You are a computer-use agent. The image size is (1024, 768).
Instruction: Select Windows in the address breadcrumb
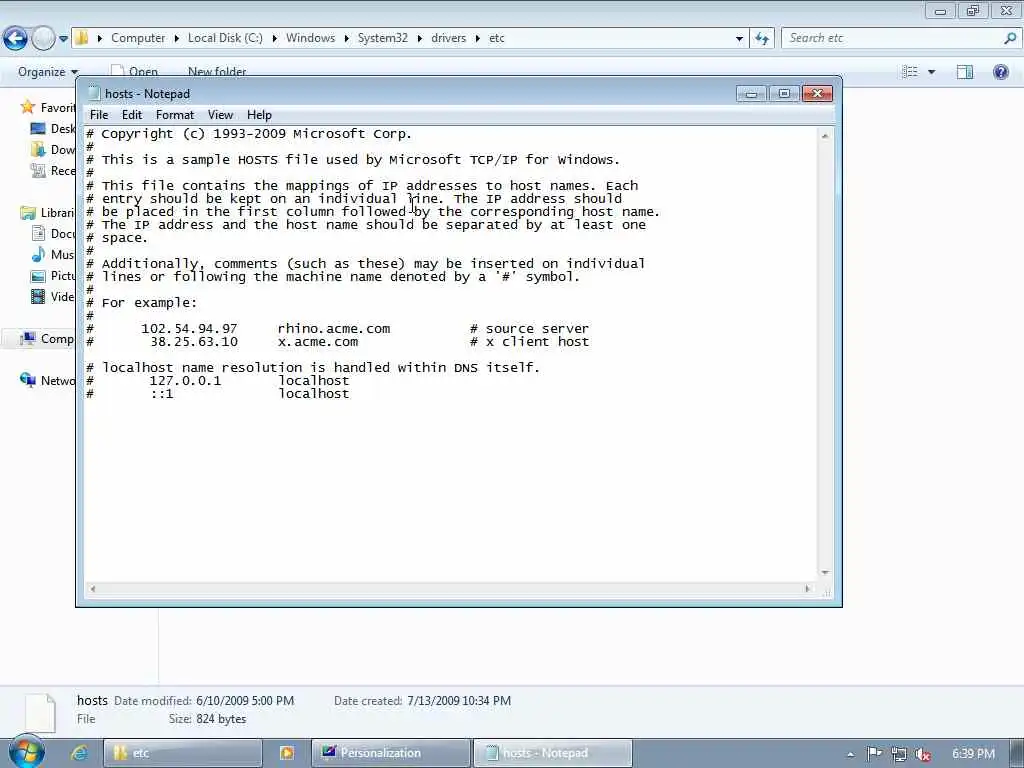pyautogui.click(x=310, y=38)
